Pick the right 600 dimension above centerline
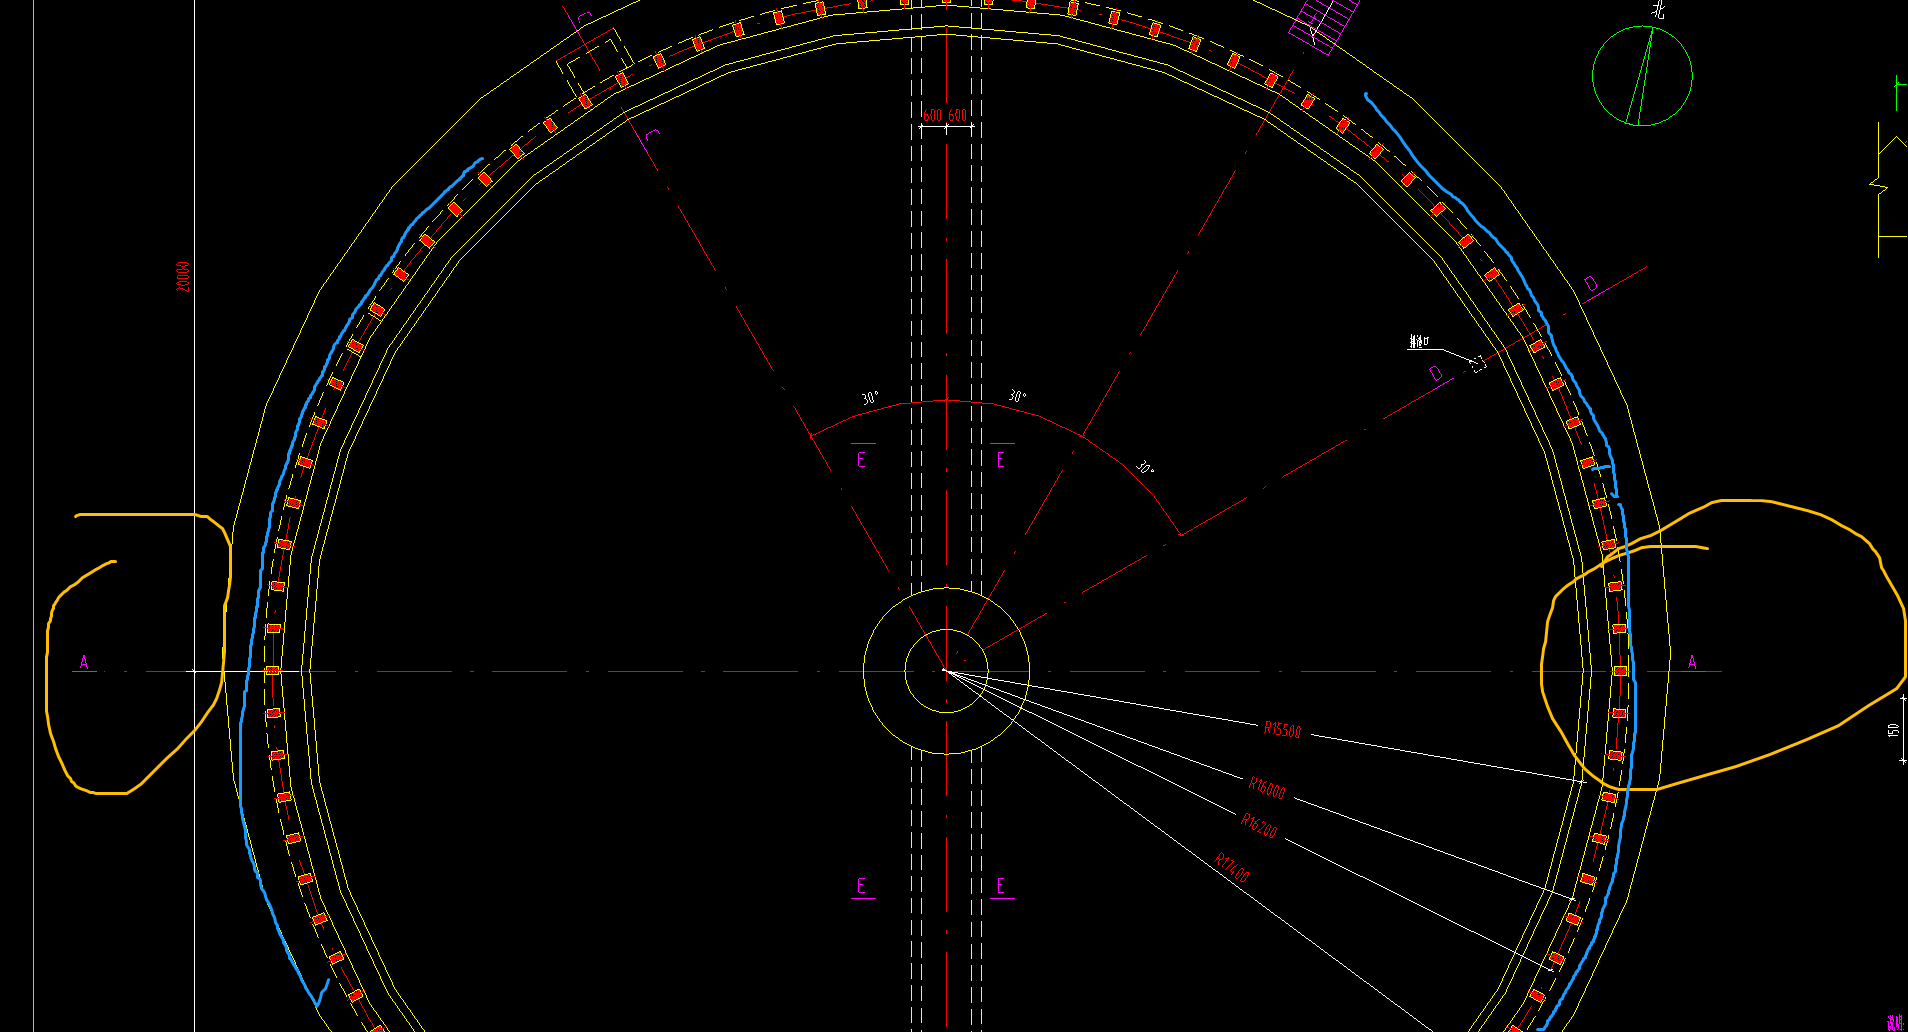This screenshot has width=1908, height=1032. [957, 116]
